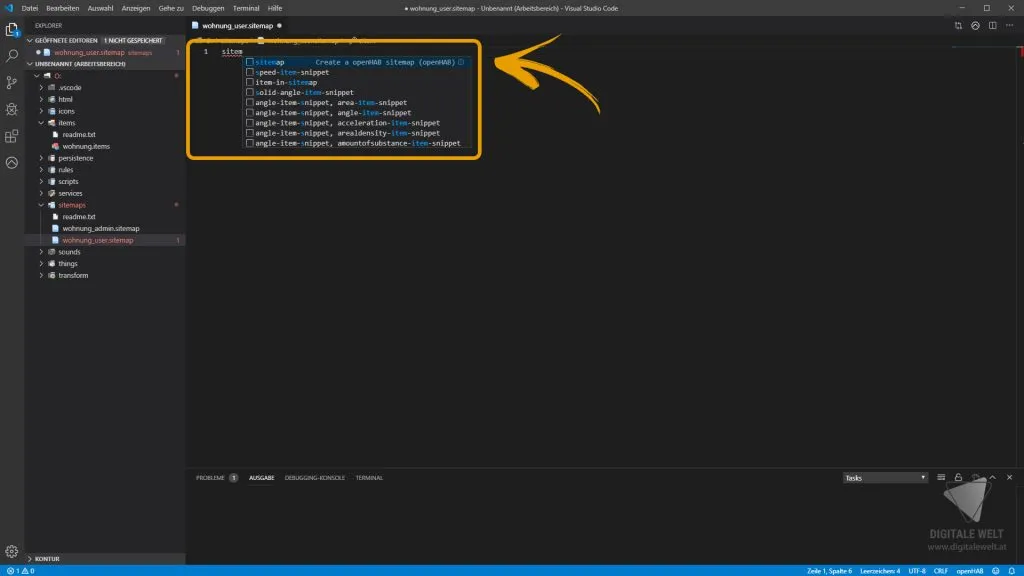Switch to the Probleme panel tab

coord(216,477)
